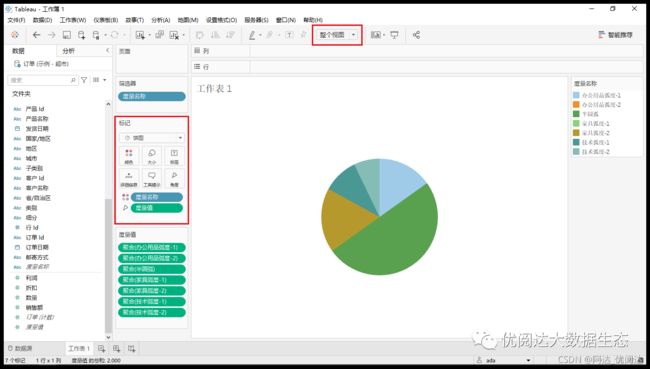This screenshot has height=369, width=650.
Task: Click the Show mark labels T icon
Action: 289,35
